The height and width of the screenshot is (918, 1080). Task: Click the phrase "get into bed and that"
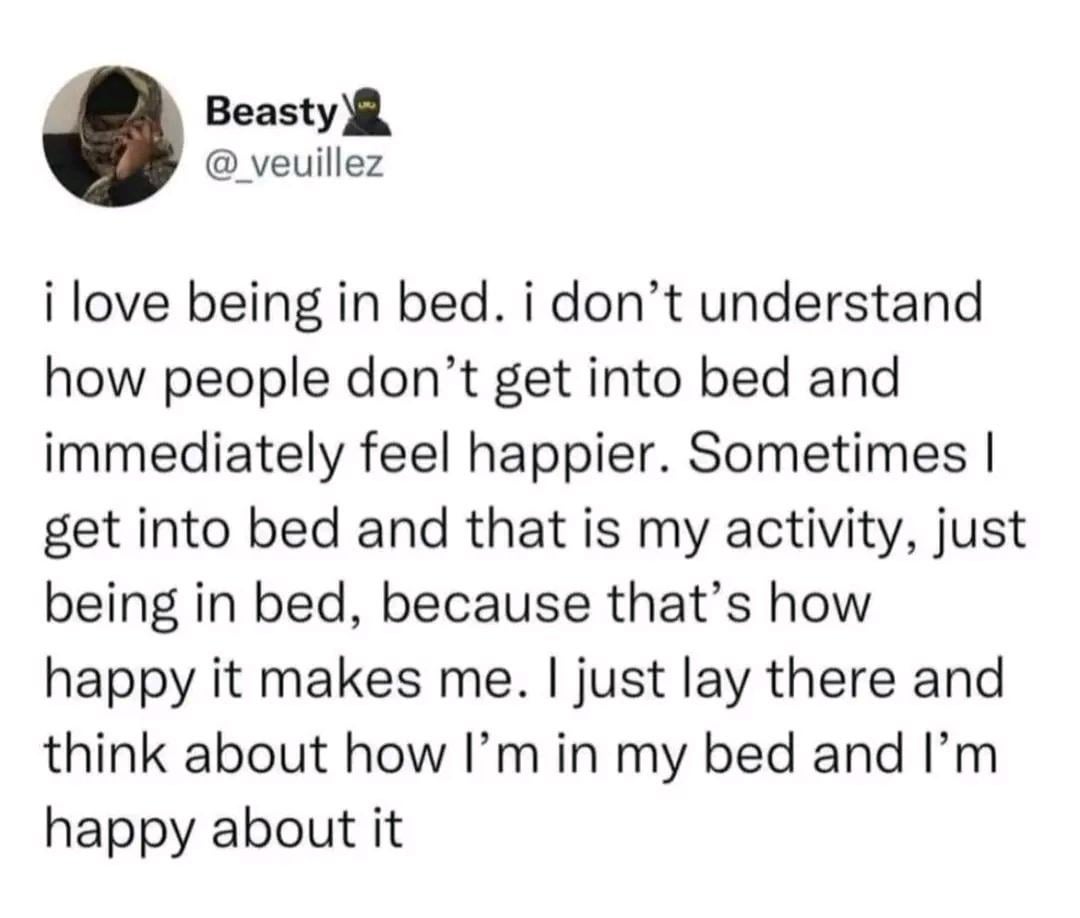click(305, 531)
